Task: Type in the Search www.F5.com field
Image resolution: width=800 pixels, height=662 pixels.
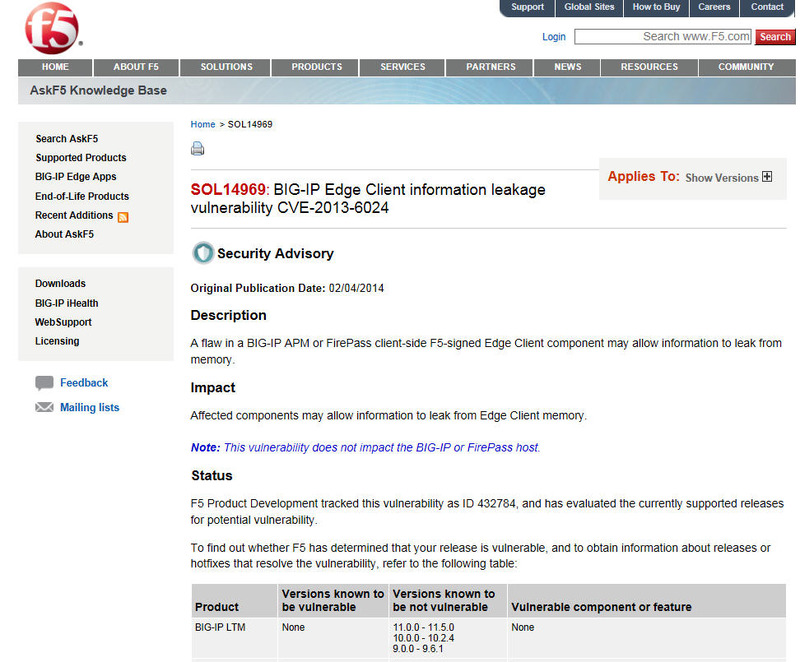Action: pyautogui.click(x=662, y=37)
